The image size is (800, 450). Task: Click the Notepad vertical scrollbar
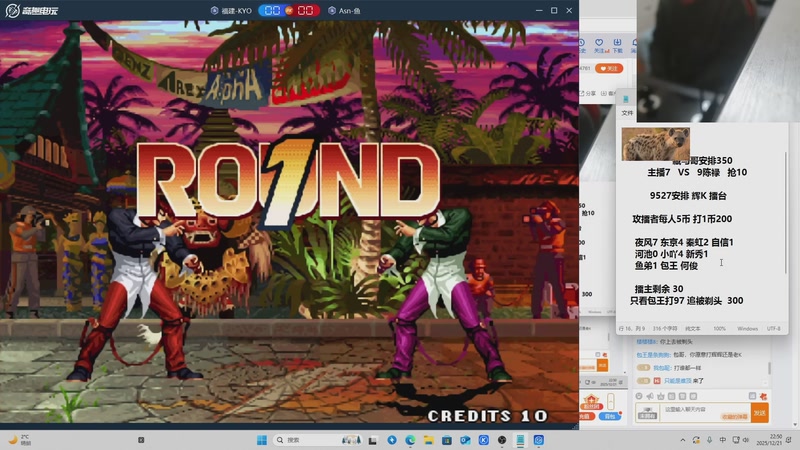pos(786,212)
